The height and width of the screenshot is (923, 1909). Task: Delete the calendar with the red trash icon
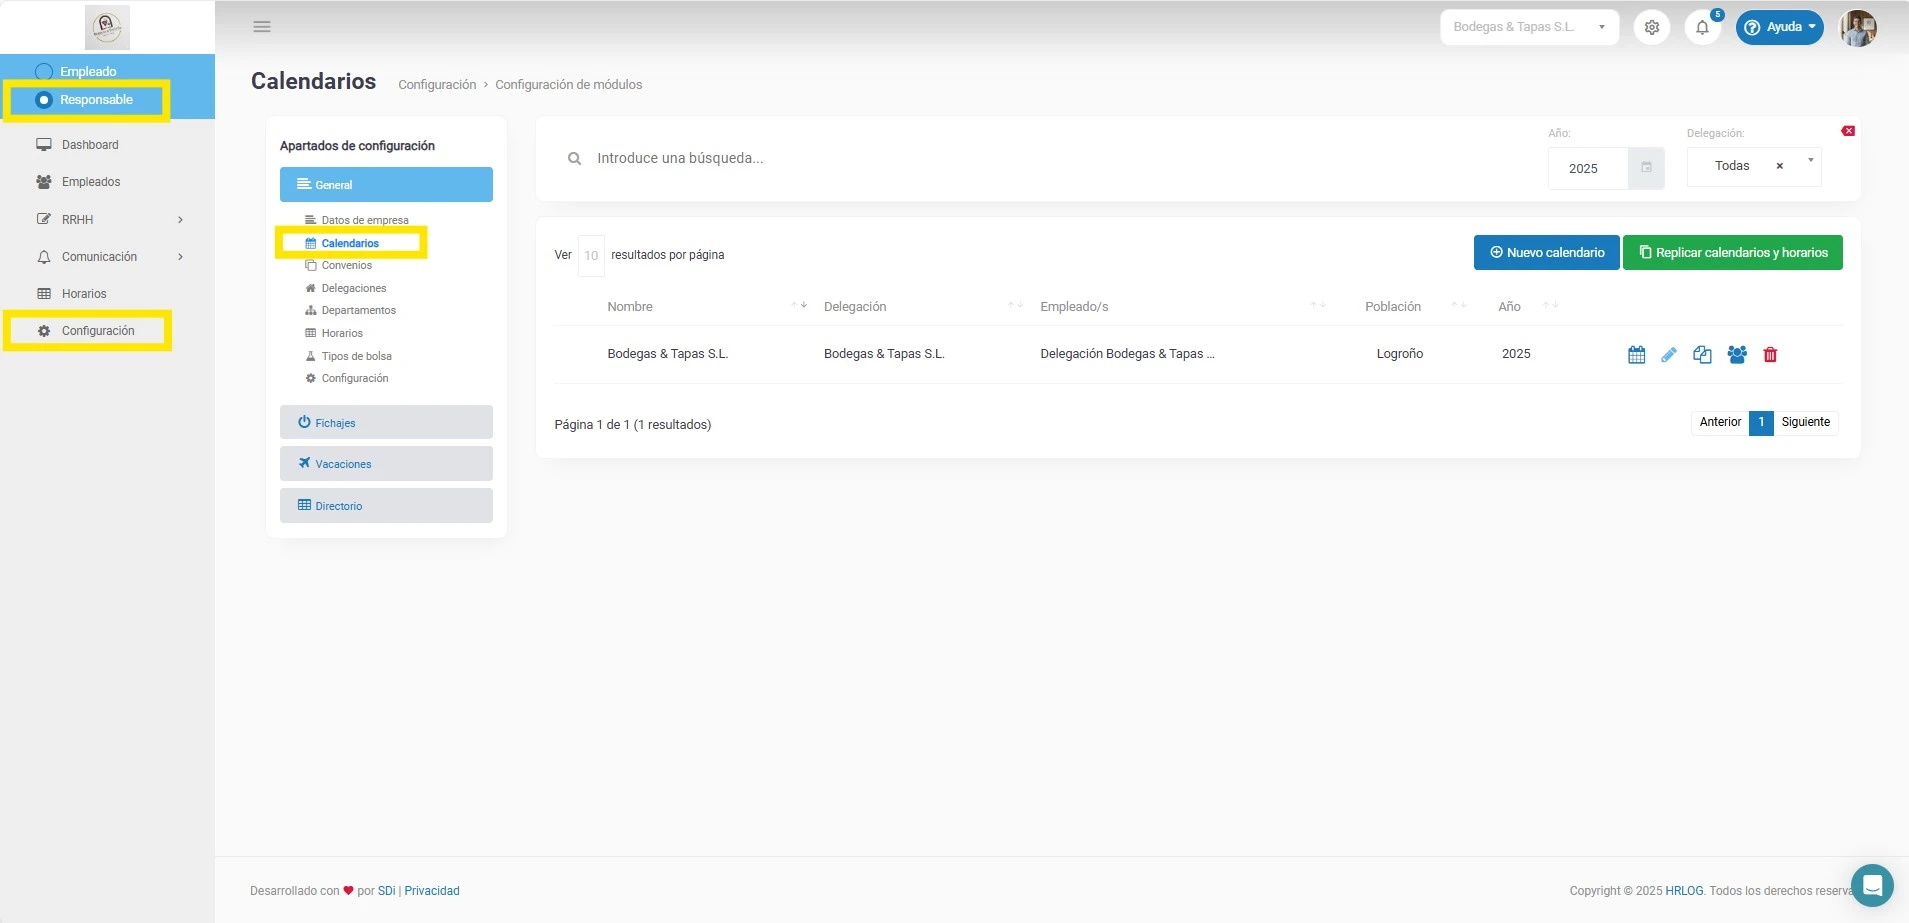coord(1770,354)
